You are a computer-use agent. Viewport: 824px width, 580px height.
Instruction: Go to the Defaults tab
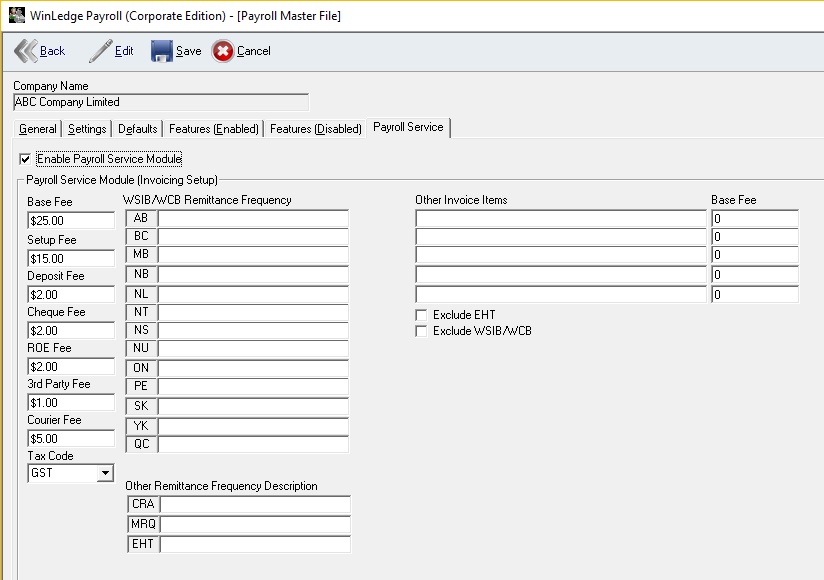[138, 129]
